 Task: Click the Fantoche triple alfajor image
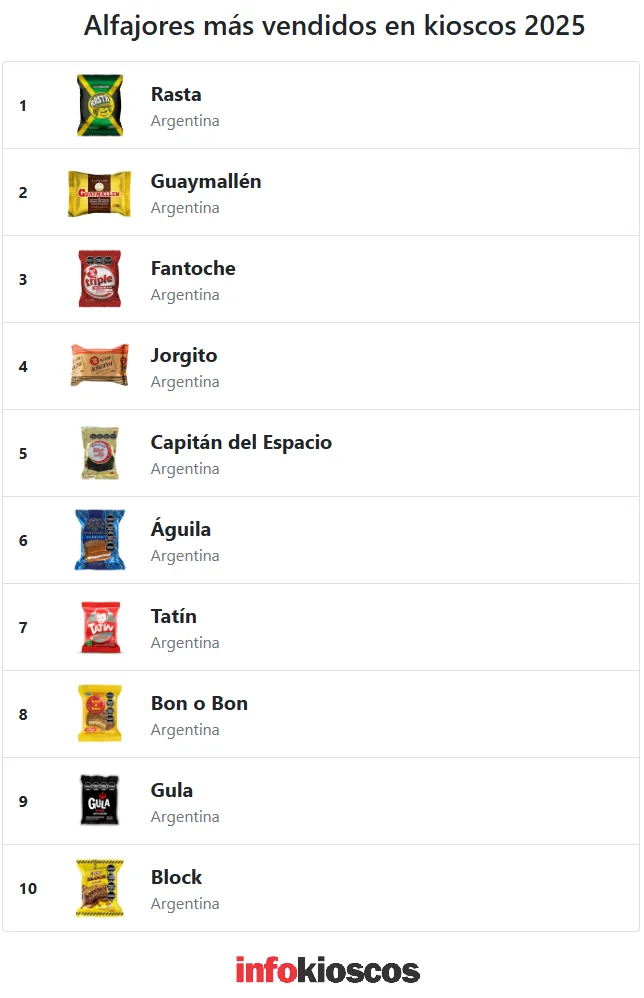100,279
